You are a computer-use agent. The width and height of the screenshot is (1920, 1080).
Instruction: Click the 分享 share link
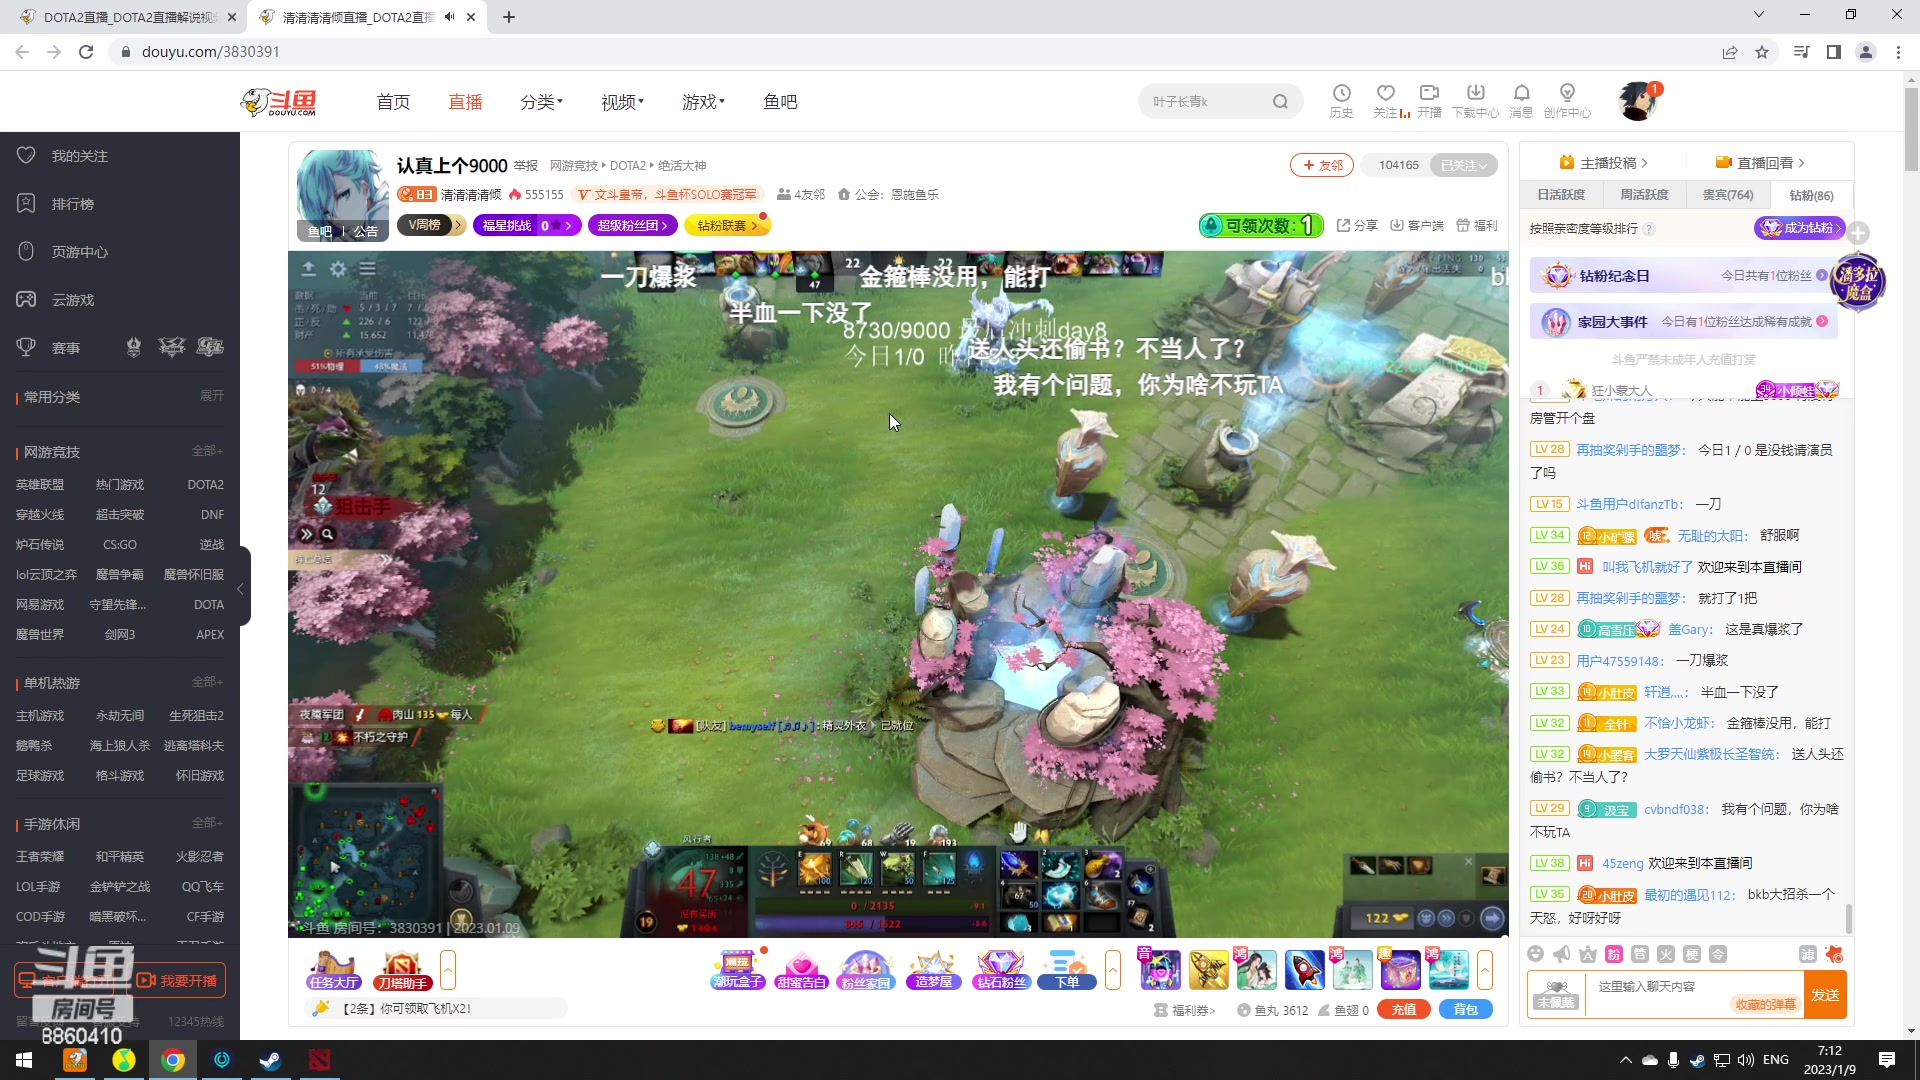[x=1357, y=226]
